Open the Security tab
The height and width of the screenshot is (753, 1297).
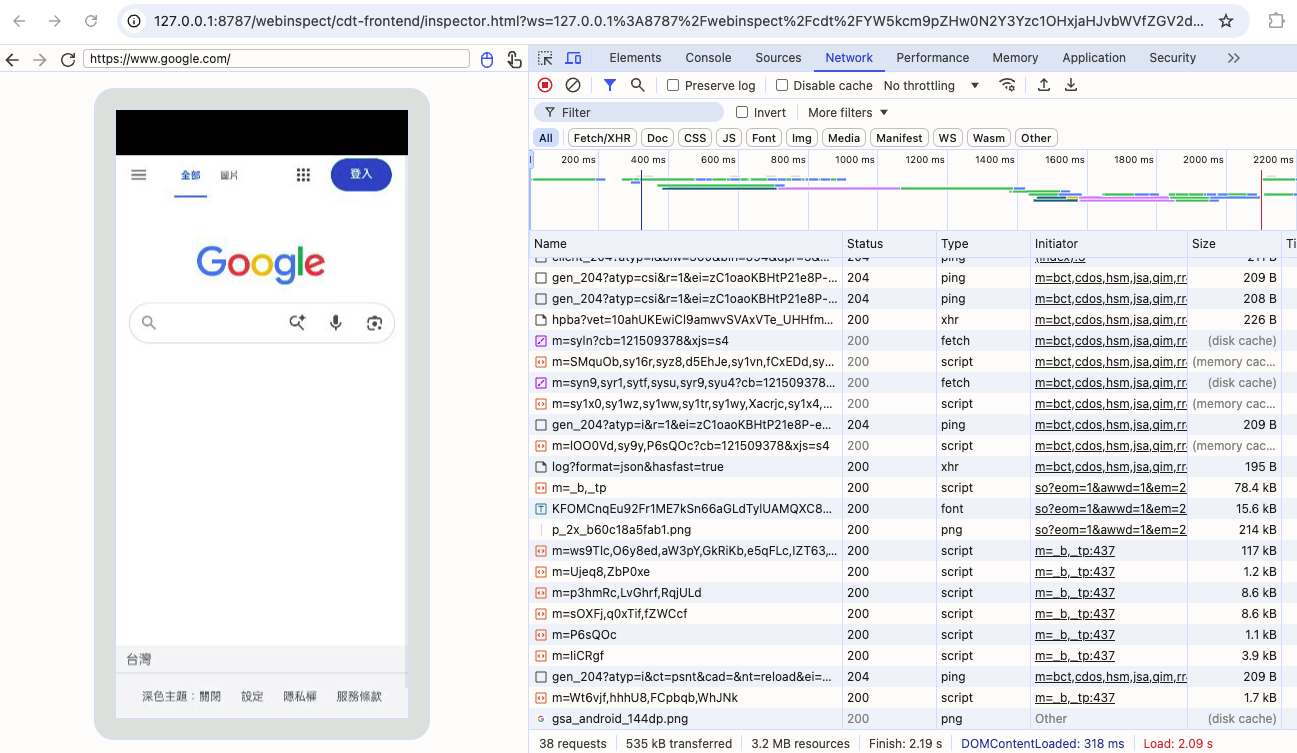[x=1172, y=58]
